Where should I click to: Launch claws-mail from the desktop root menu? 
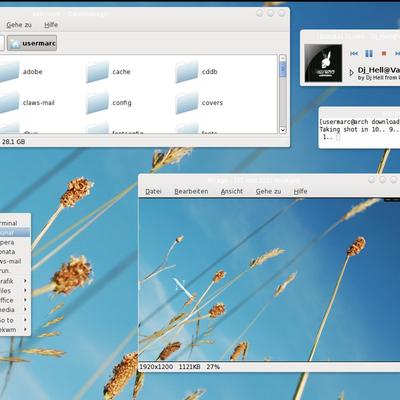pos(15,261)
